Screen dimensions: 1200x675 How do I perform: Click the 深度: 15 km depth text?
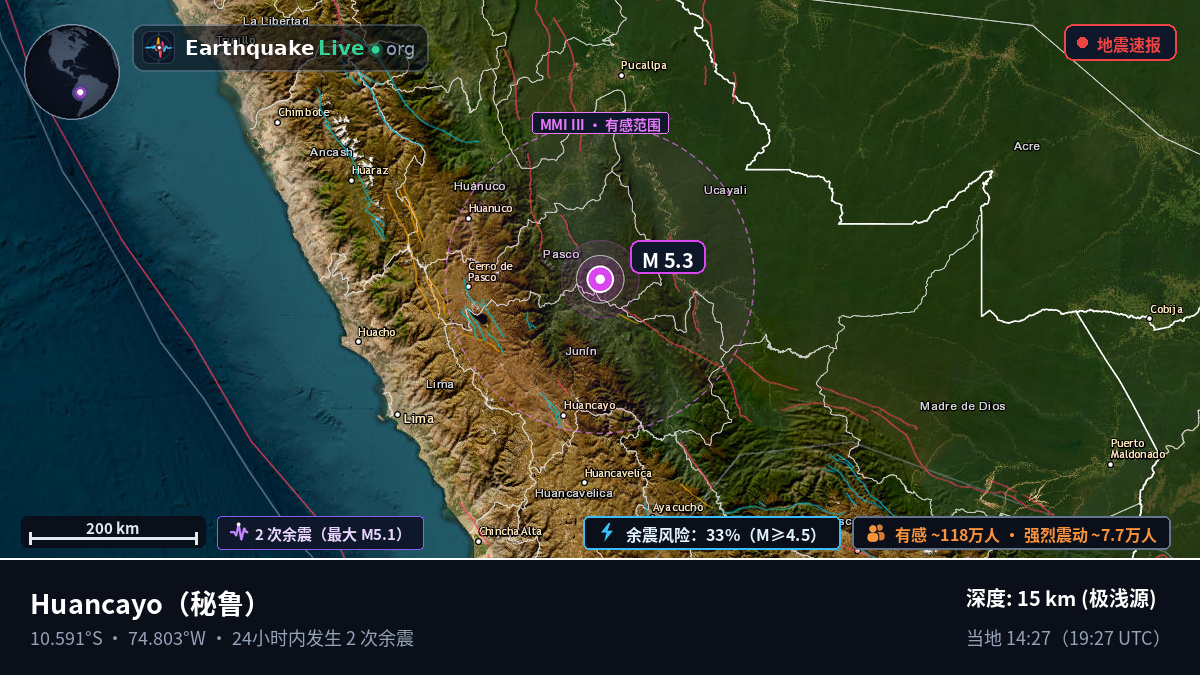(x=1061, y=599)
